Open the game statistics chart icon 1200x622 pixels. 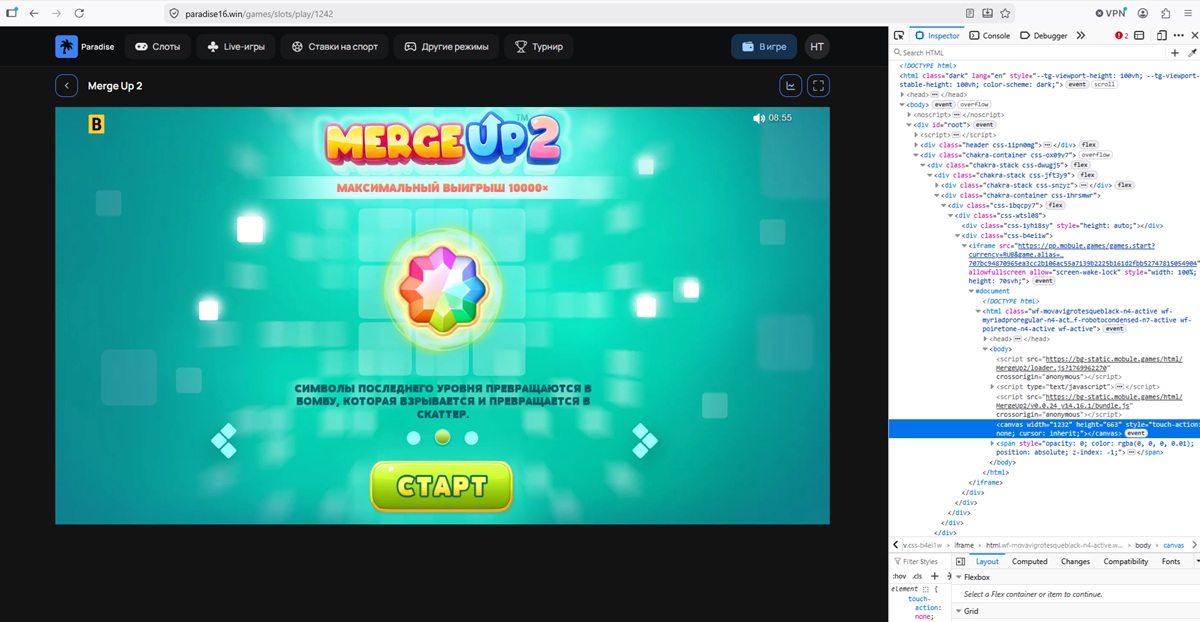coord(790,86)
